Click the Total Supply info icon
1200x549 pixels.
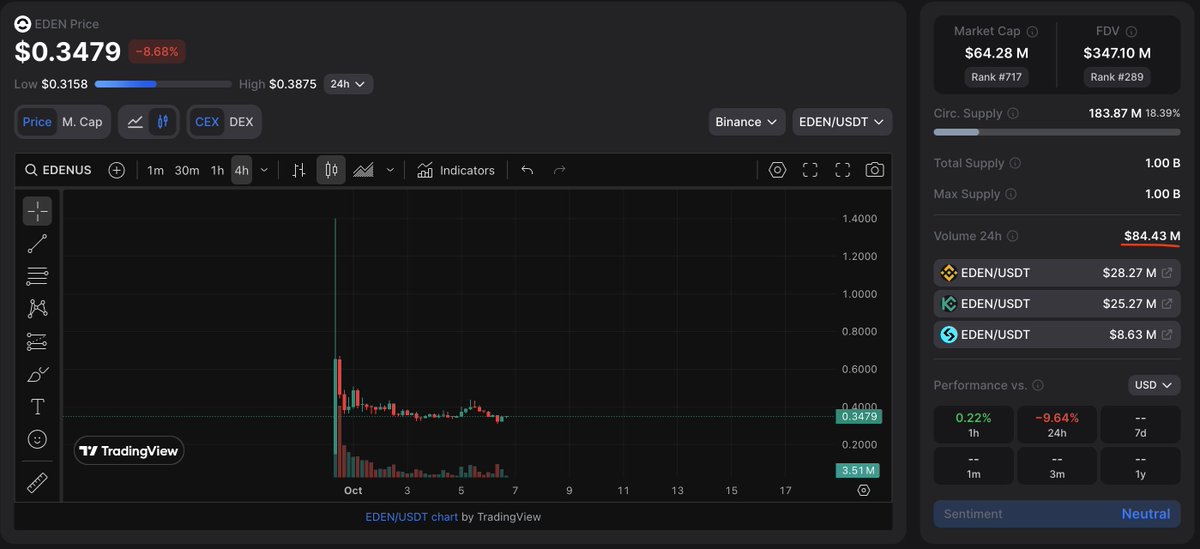1015,163
